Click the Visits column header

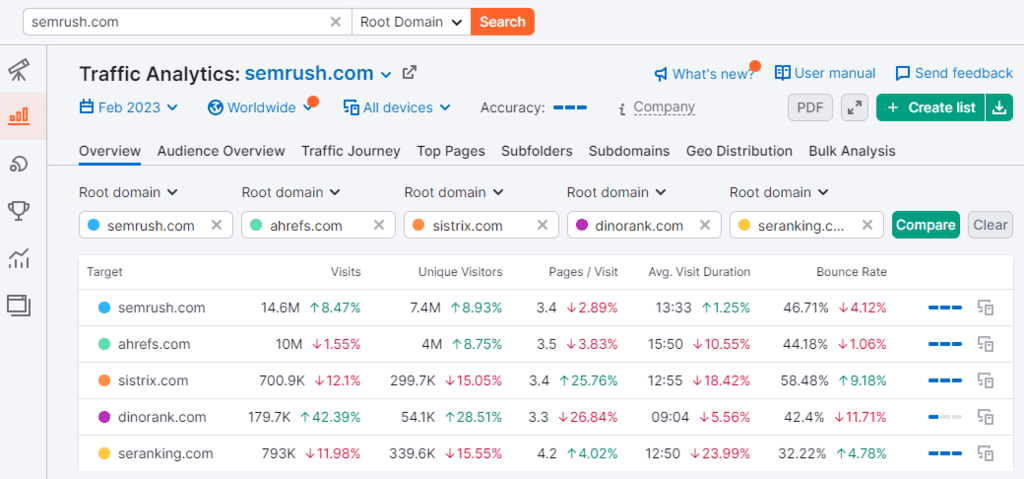point(345,272)
